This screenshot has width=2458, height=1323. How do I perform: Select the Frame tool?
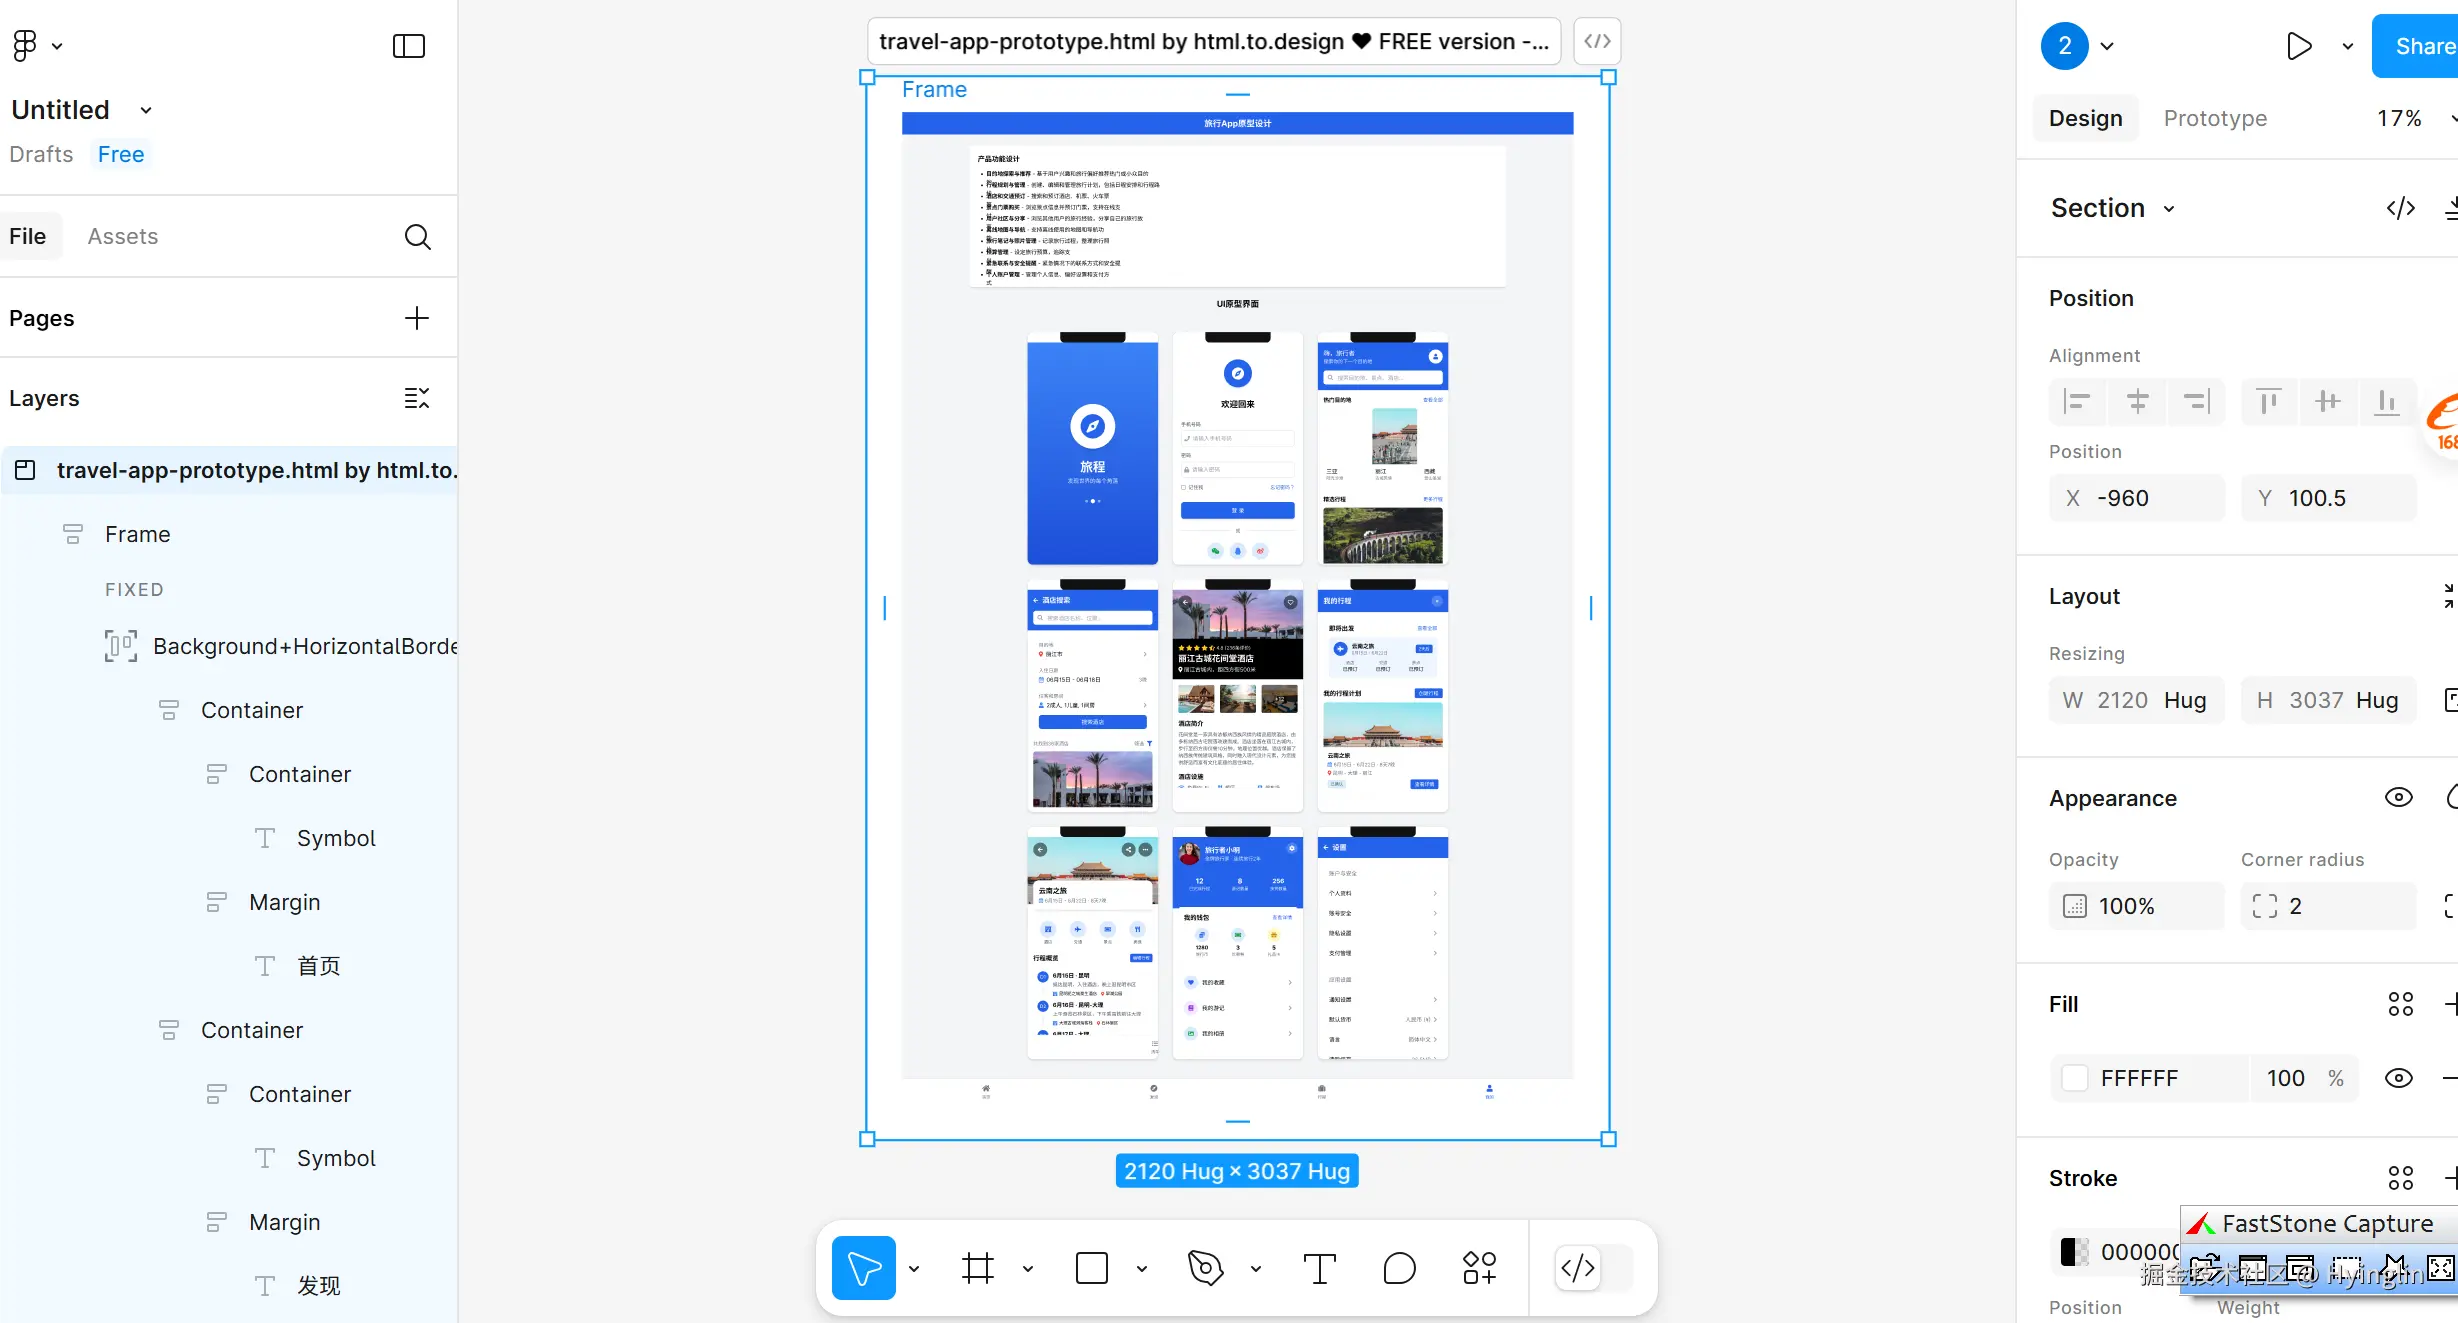pyautogui.click(x=977, y=1268)
